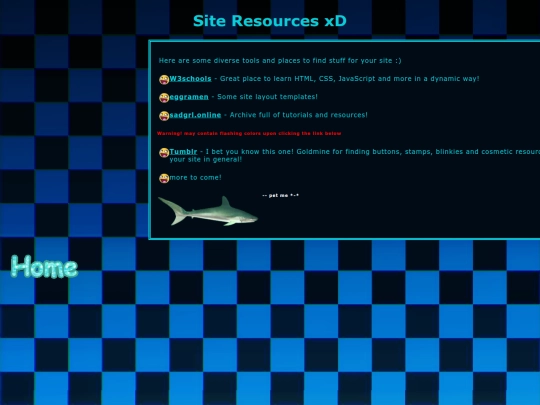Open the W3schools link
This screenshot has width=540, height=405.
coord(190,79)
